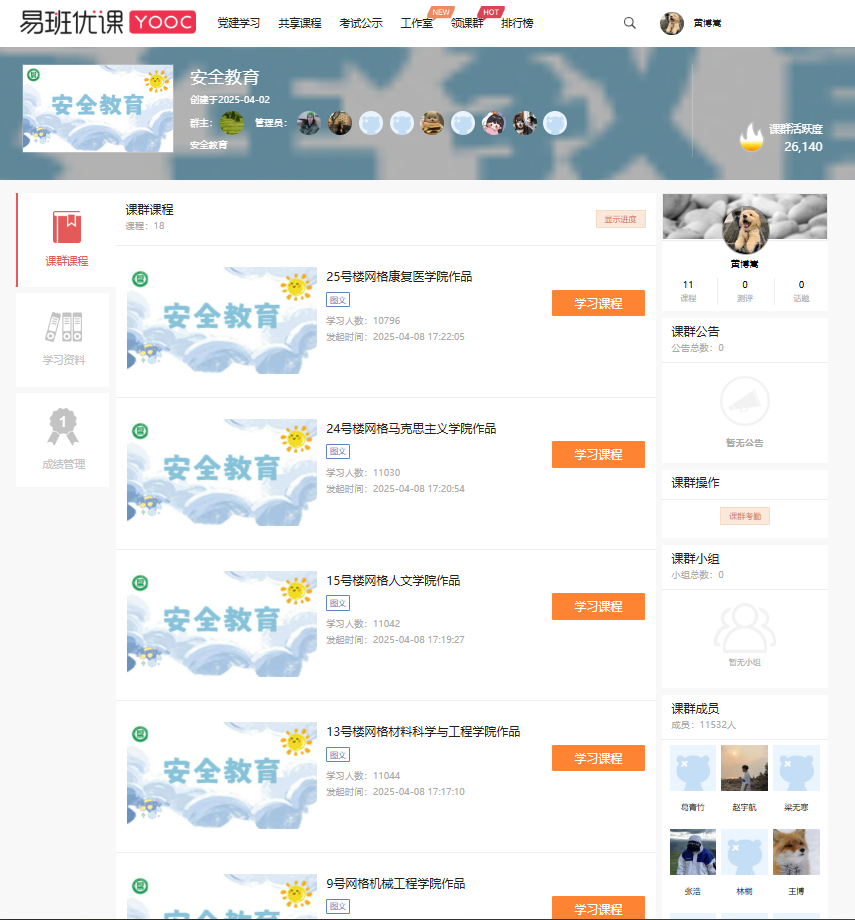Open 领课群 navigation item
The height and width of the screenshot is (920, 855).
coord(467,23)
